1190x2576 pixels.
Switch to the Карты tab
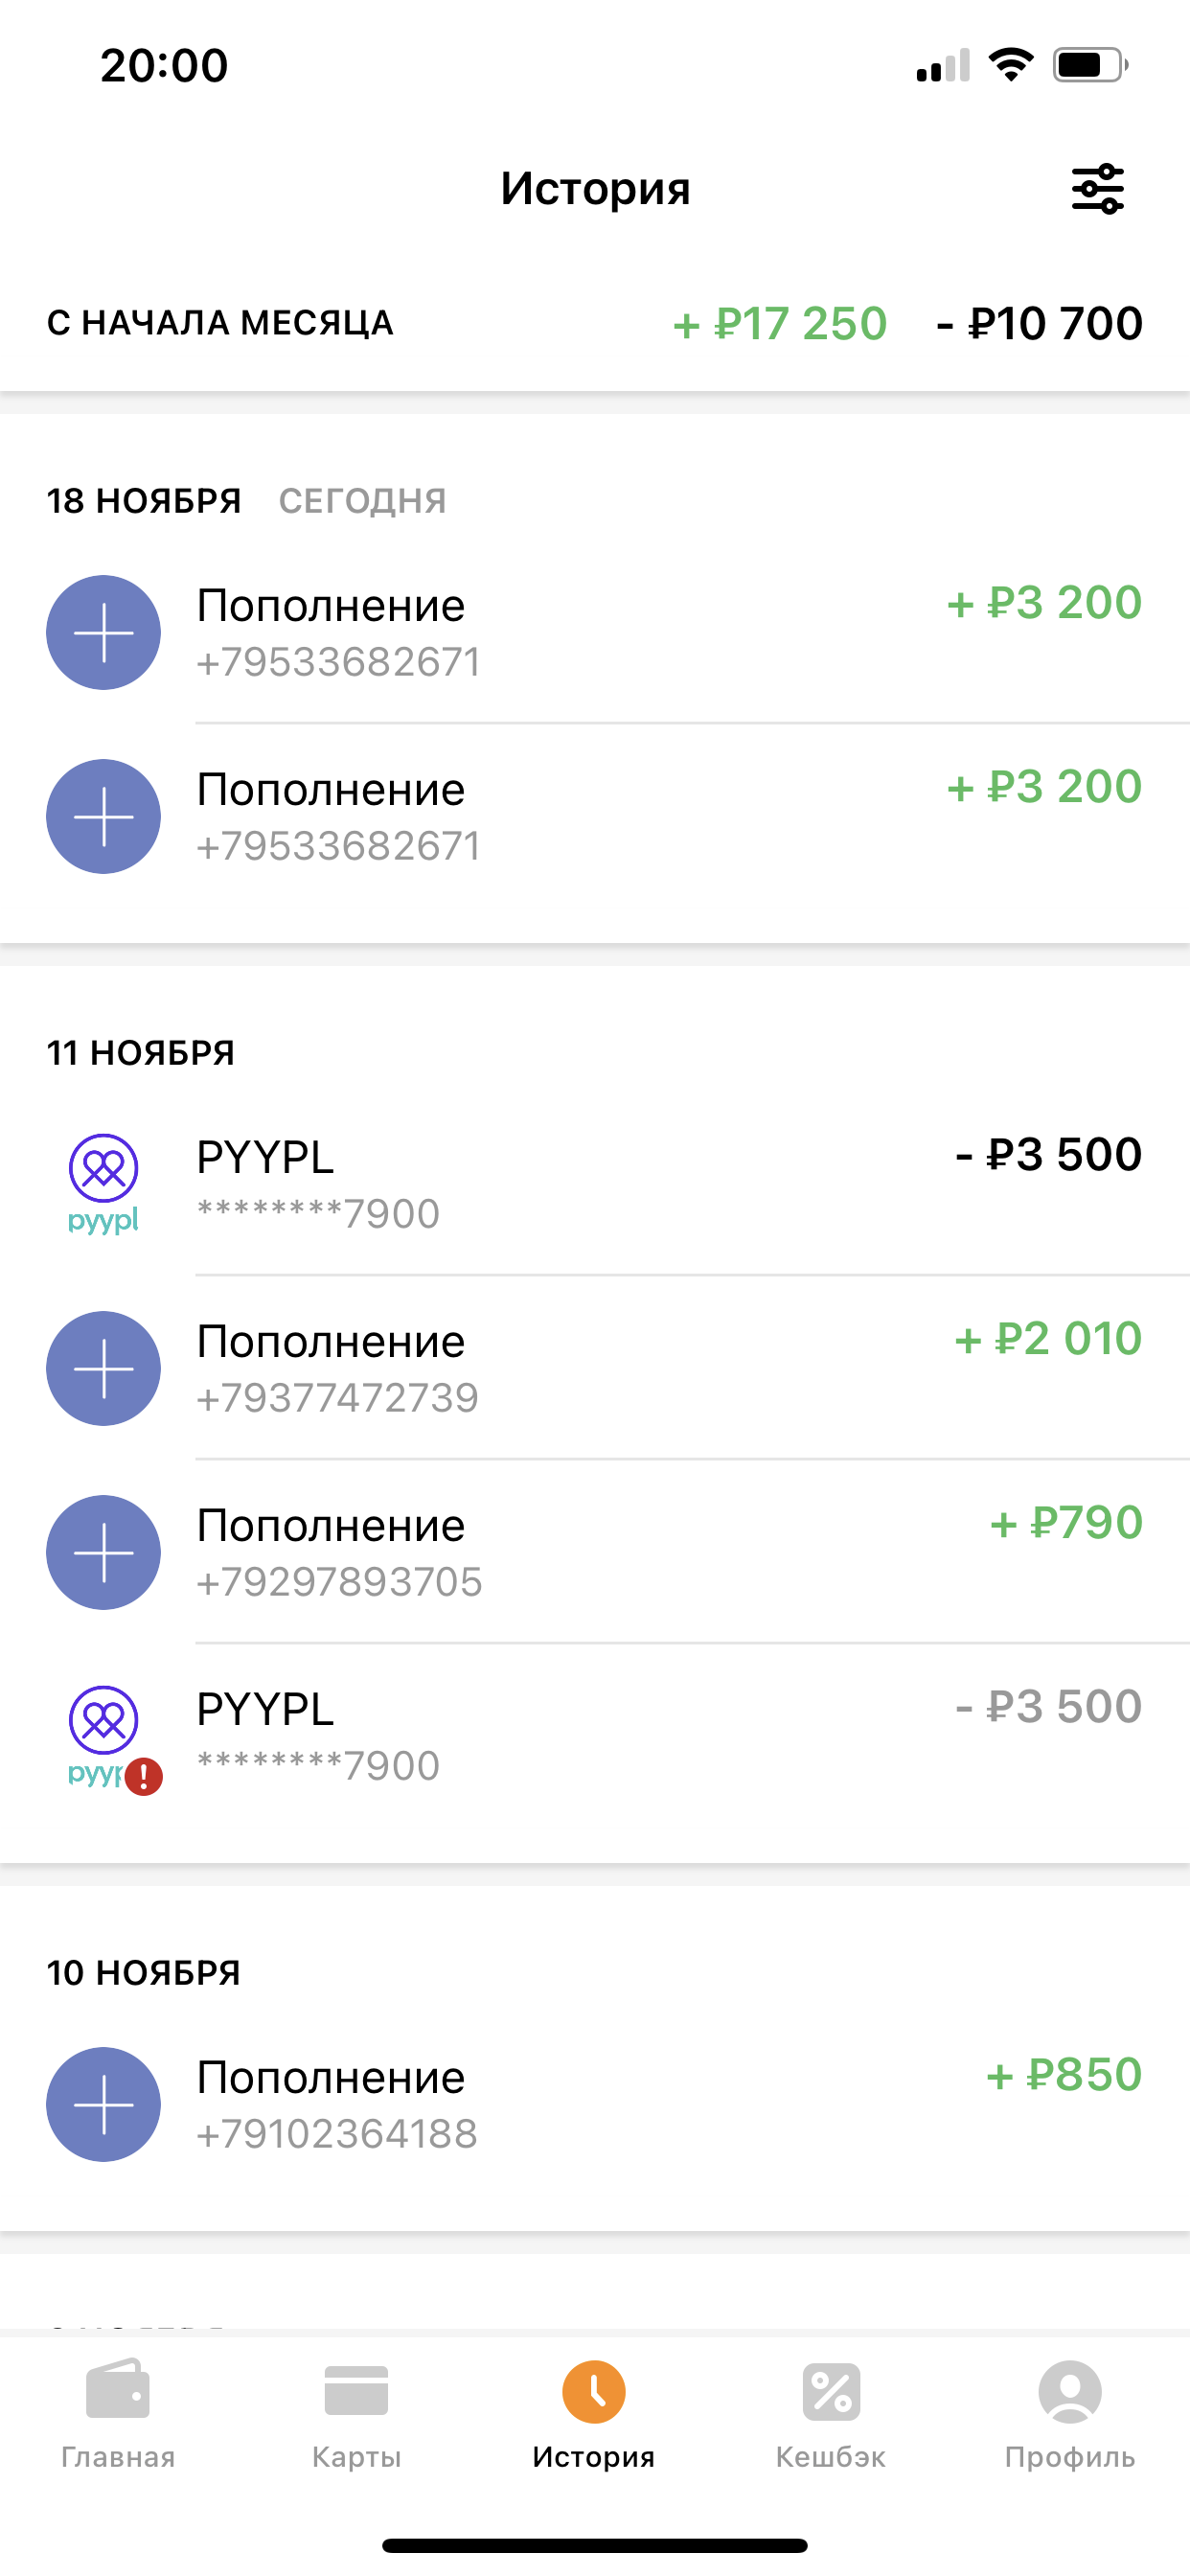[356, 2412]
